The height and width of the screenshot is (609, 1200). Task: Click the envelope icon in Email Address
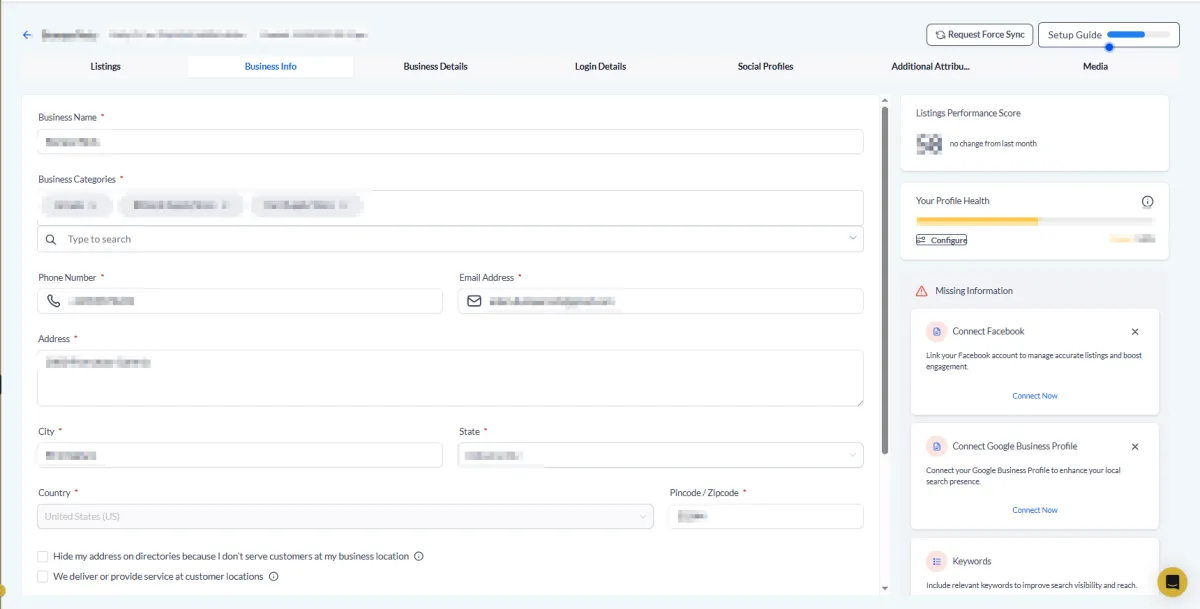(474, 301)
